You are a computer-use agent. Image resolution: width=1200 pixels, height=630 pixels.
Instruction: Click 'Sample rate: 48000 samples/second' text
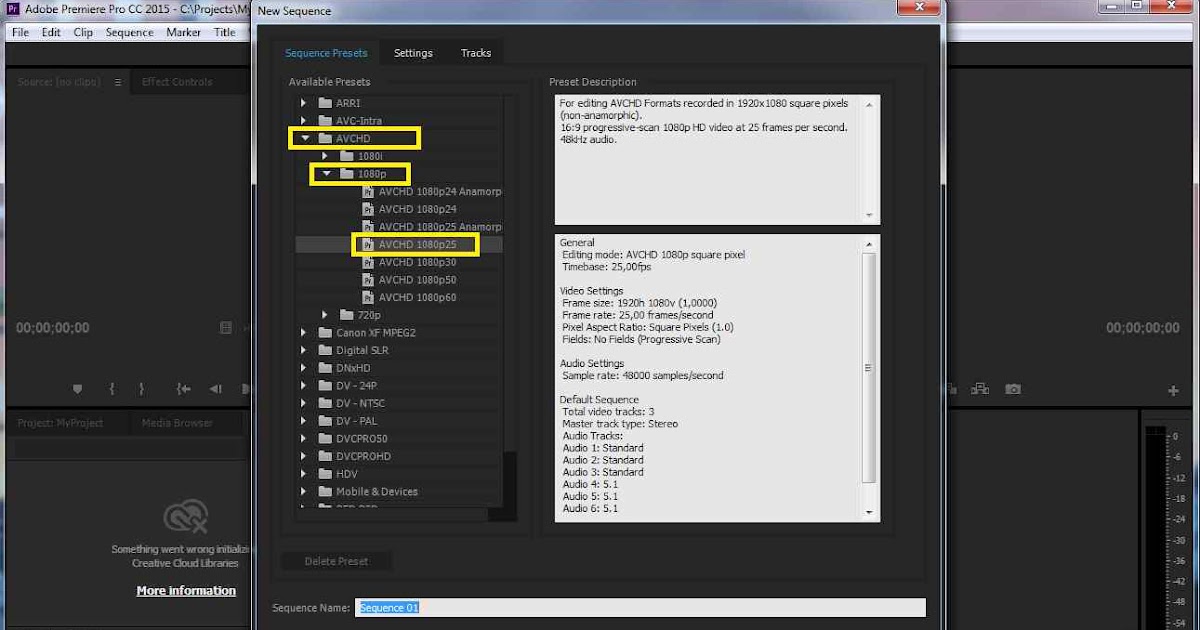(x=642, y=375)
